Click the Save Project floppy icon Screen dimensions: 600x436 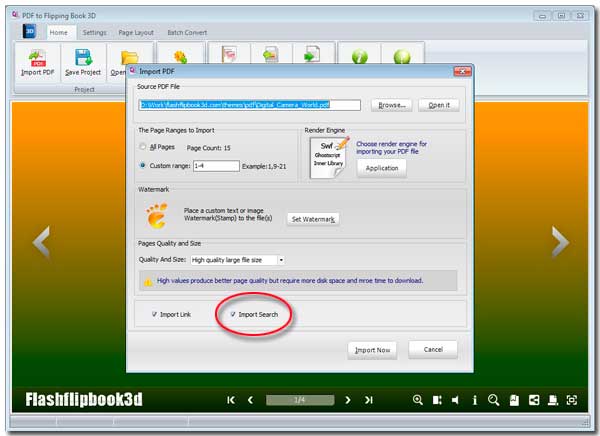83,57
